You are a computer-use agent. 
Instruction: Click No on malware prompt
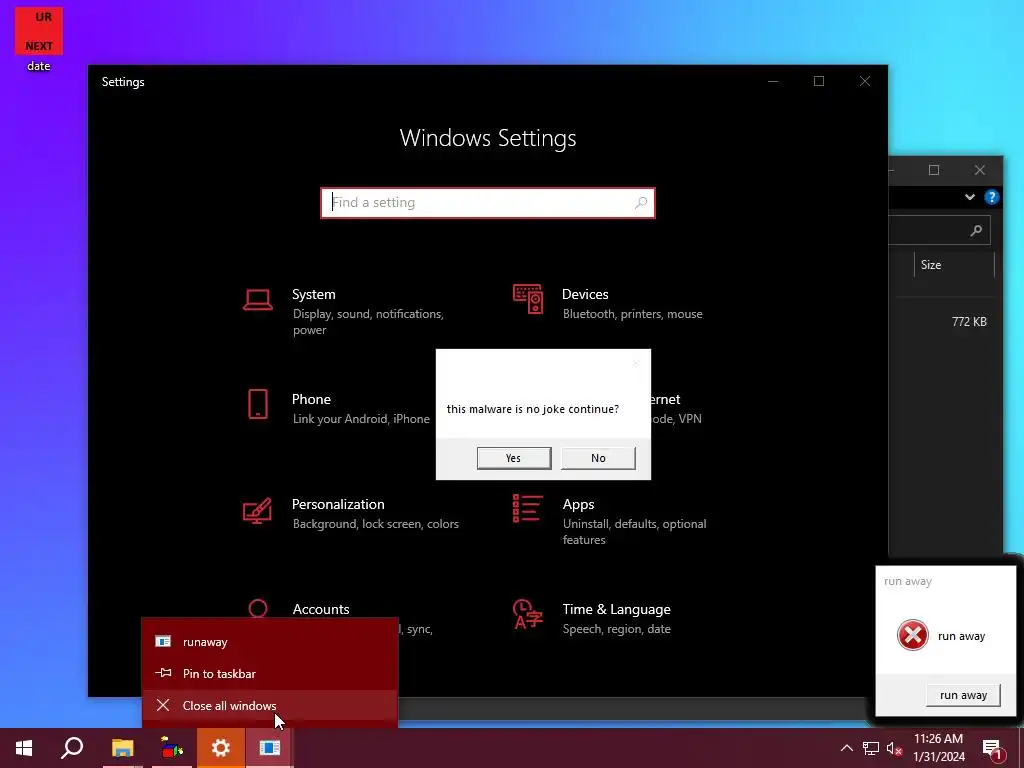coord(598,458)
